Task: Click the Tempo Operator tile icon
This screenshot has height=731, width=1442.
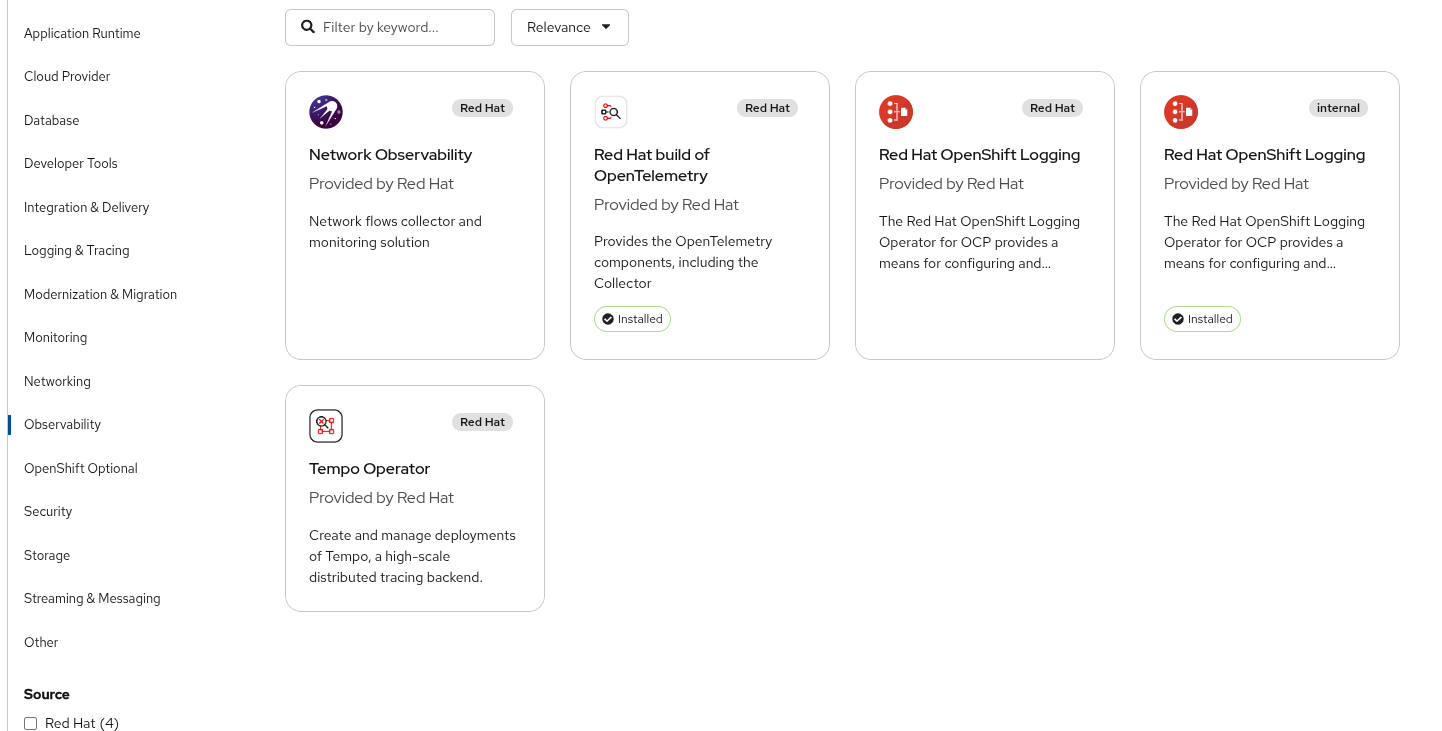Action: coord(326,426)
